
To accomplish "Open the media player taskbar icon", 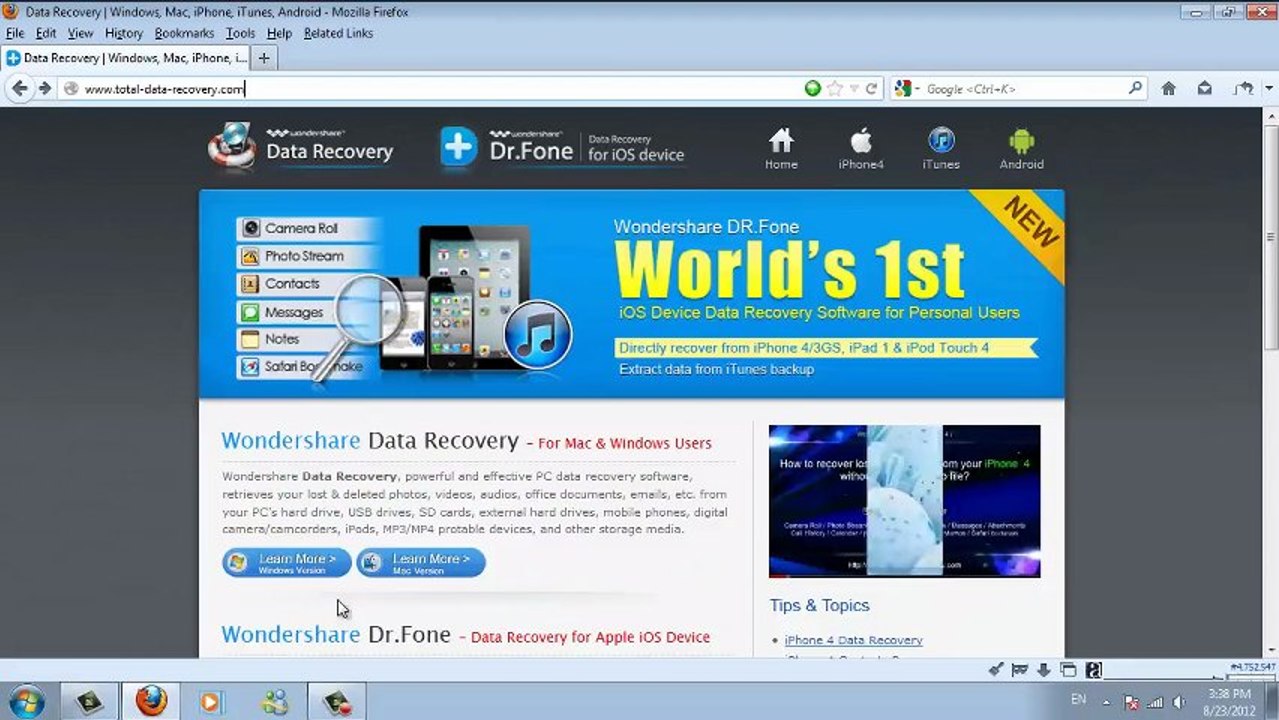I will tap(211, 702).
